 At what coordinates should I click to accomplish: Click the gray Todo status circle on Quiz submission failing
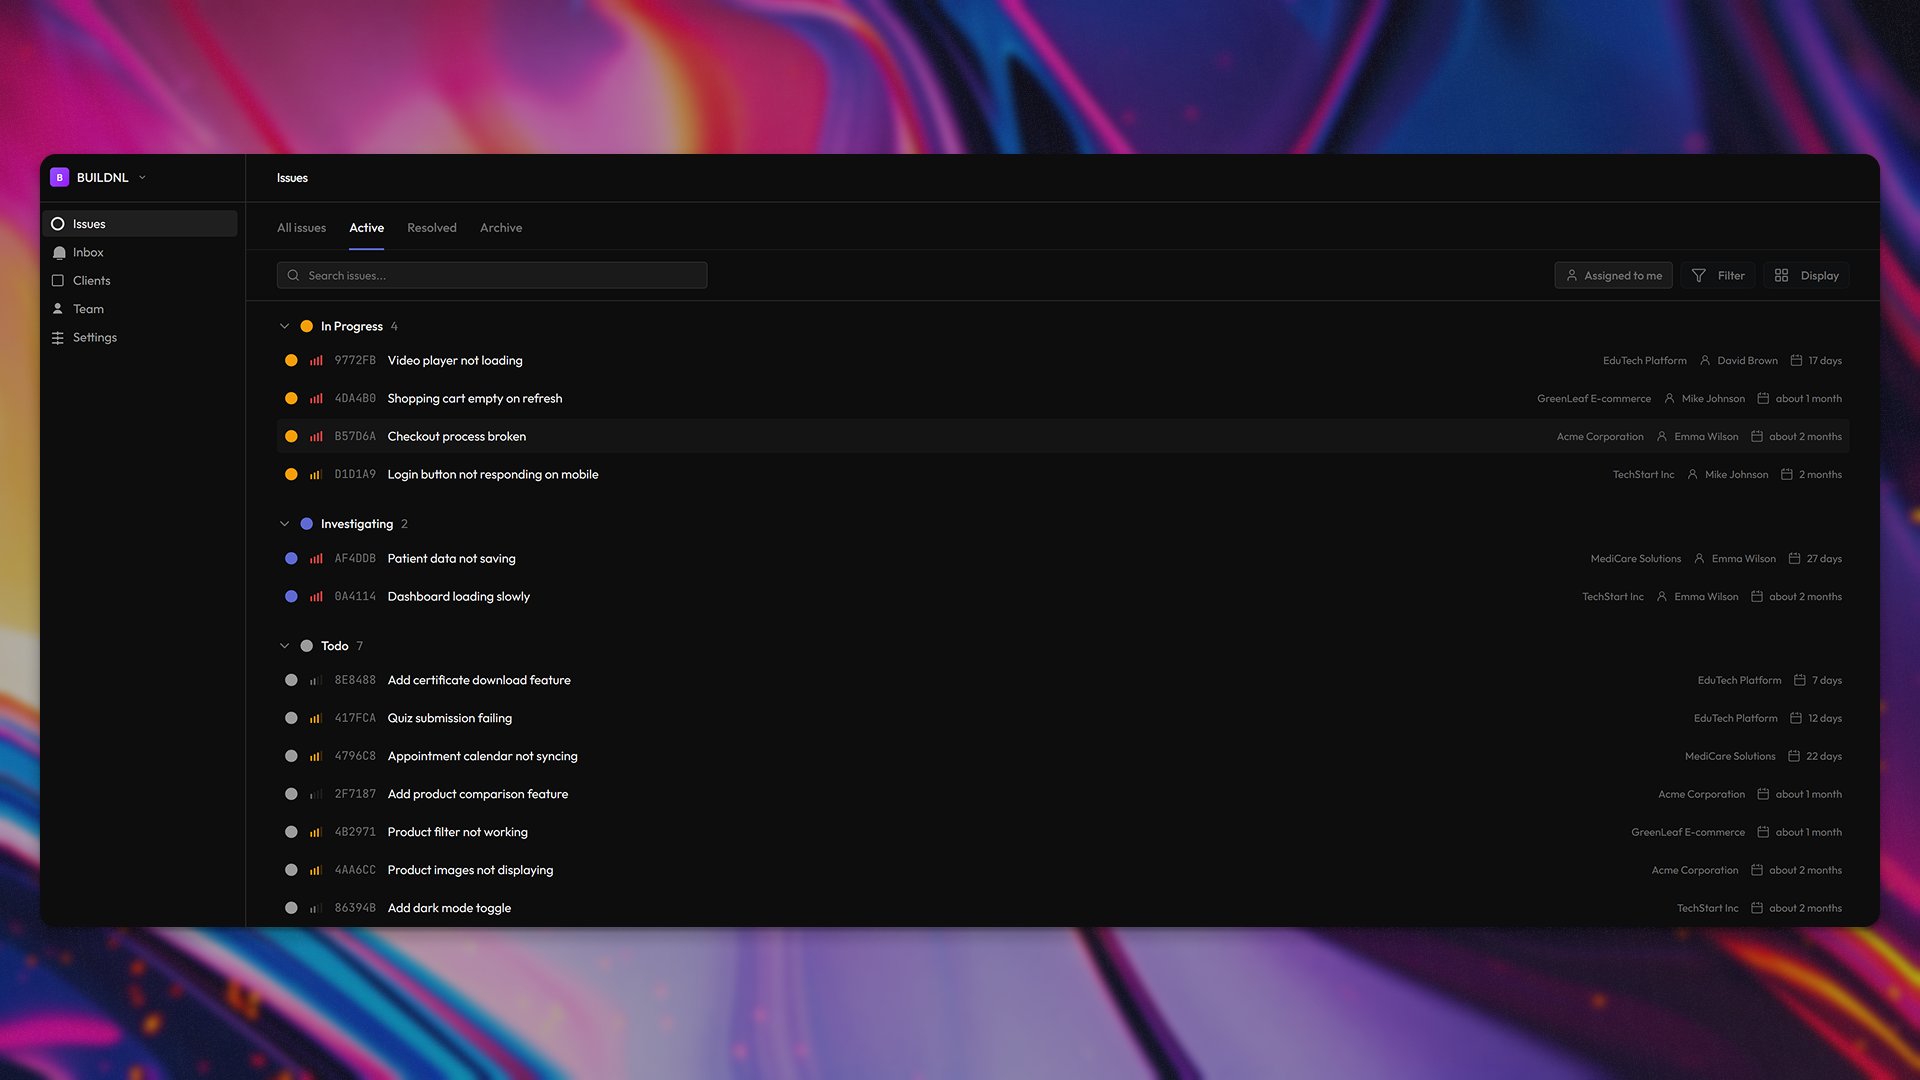[291, 718]
